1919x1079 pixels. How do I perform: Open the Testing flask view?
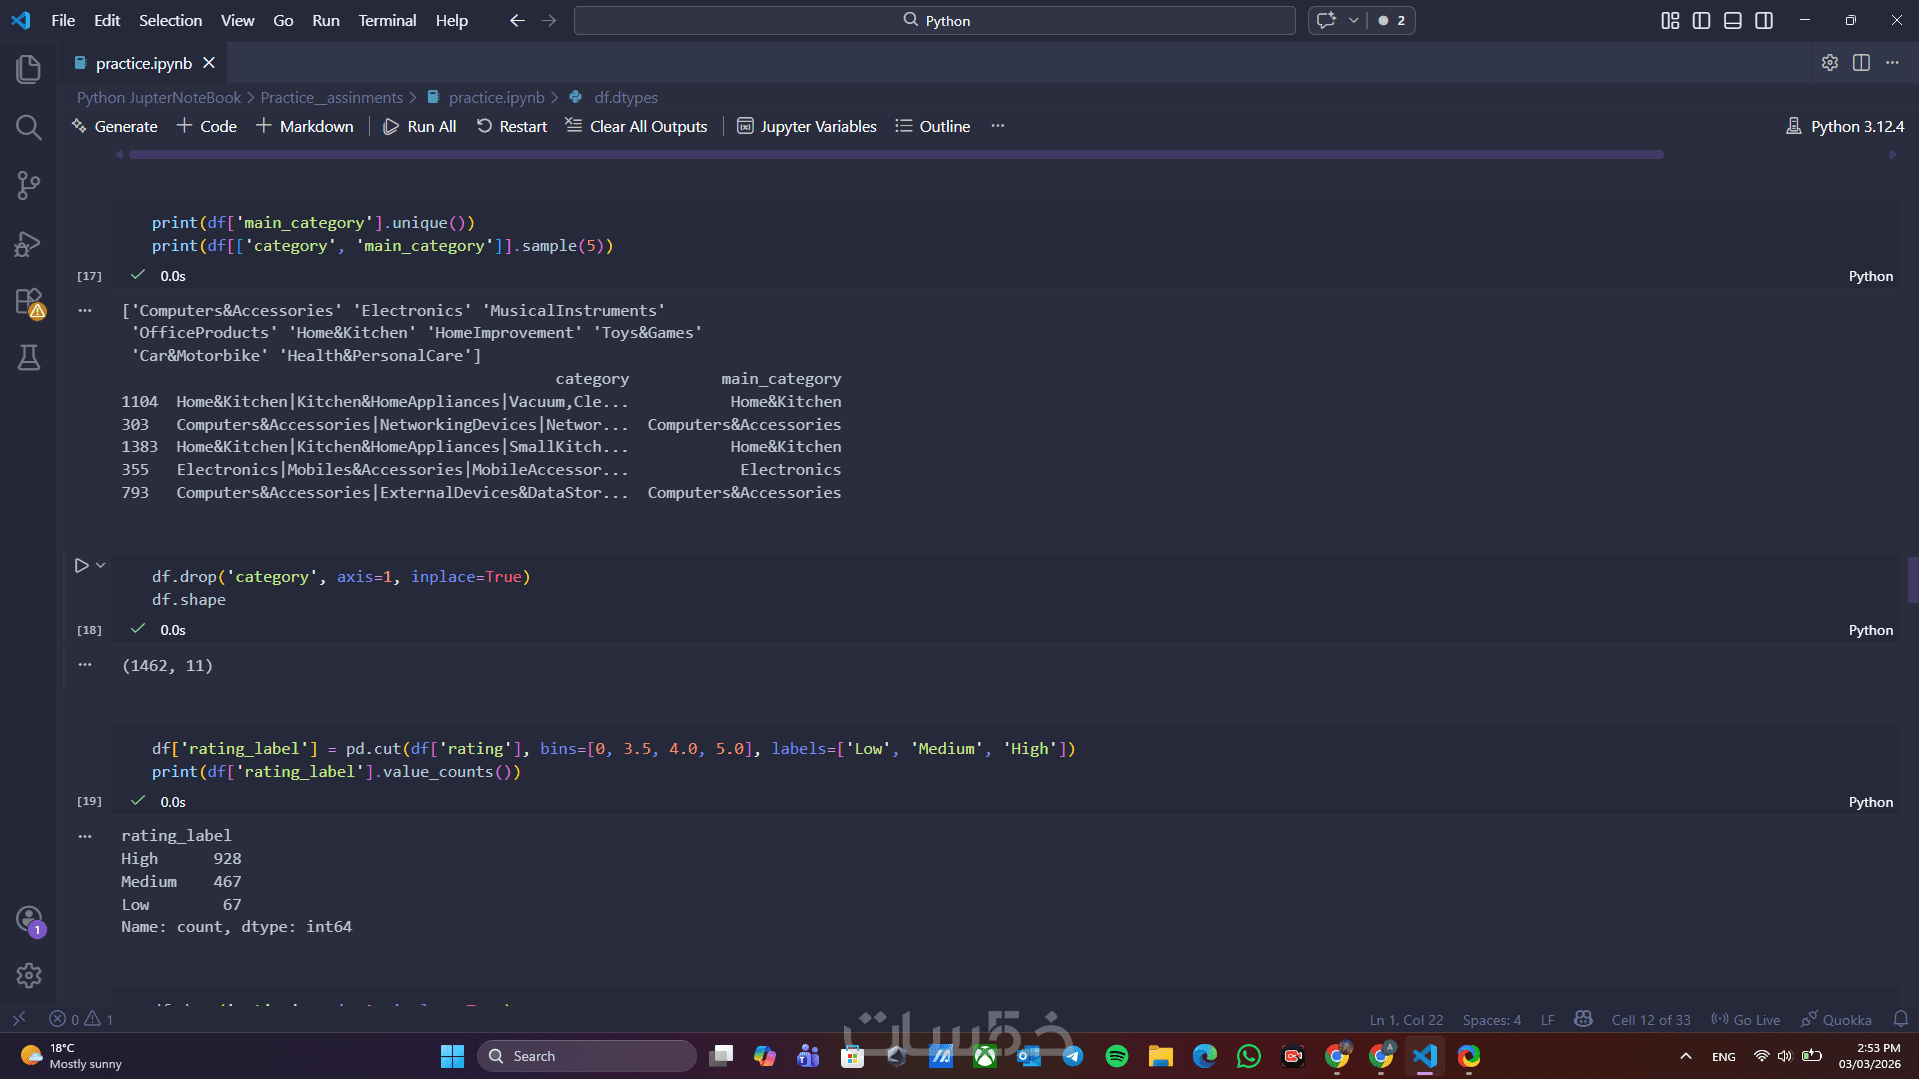click(28, 358)
